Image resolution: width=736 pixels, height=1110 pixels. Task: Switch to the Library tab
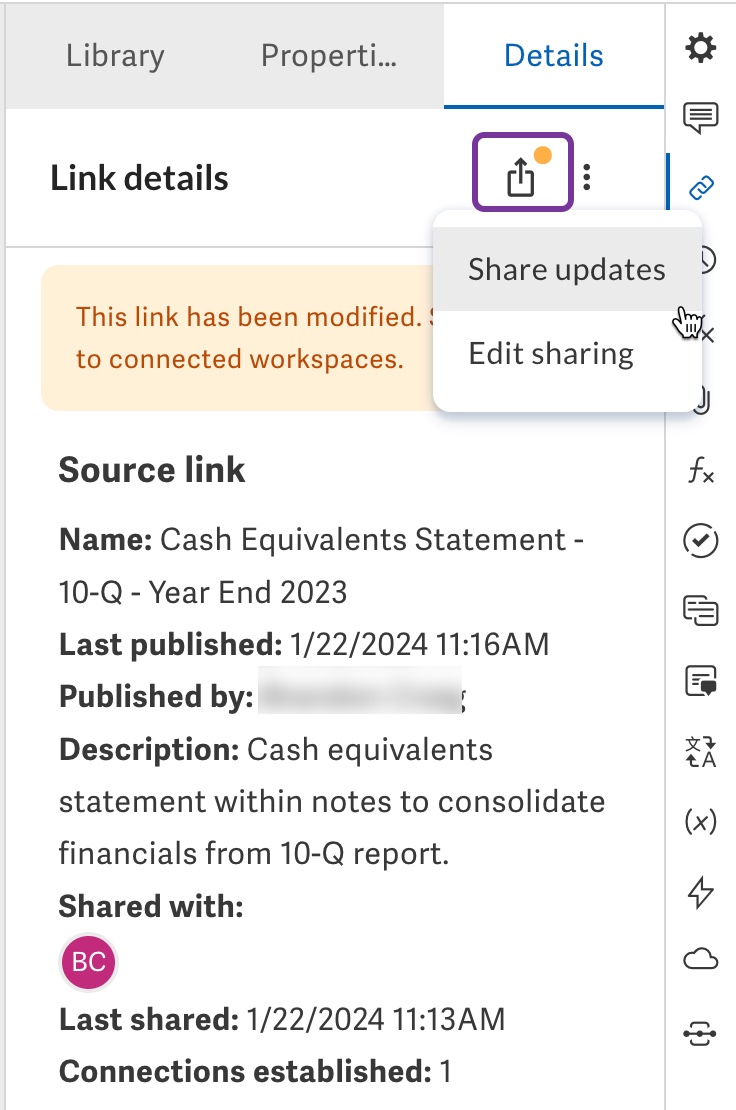[115, 55]
